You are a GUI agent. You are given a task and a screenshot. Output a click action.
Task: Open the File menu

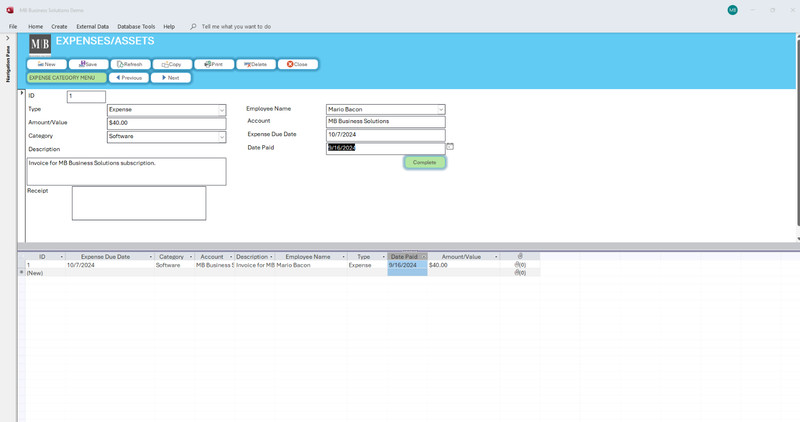[x=13, y=27]
